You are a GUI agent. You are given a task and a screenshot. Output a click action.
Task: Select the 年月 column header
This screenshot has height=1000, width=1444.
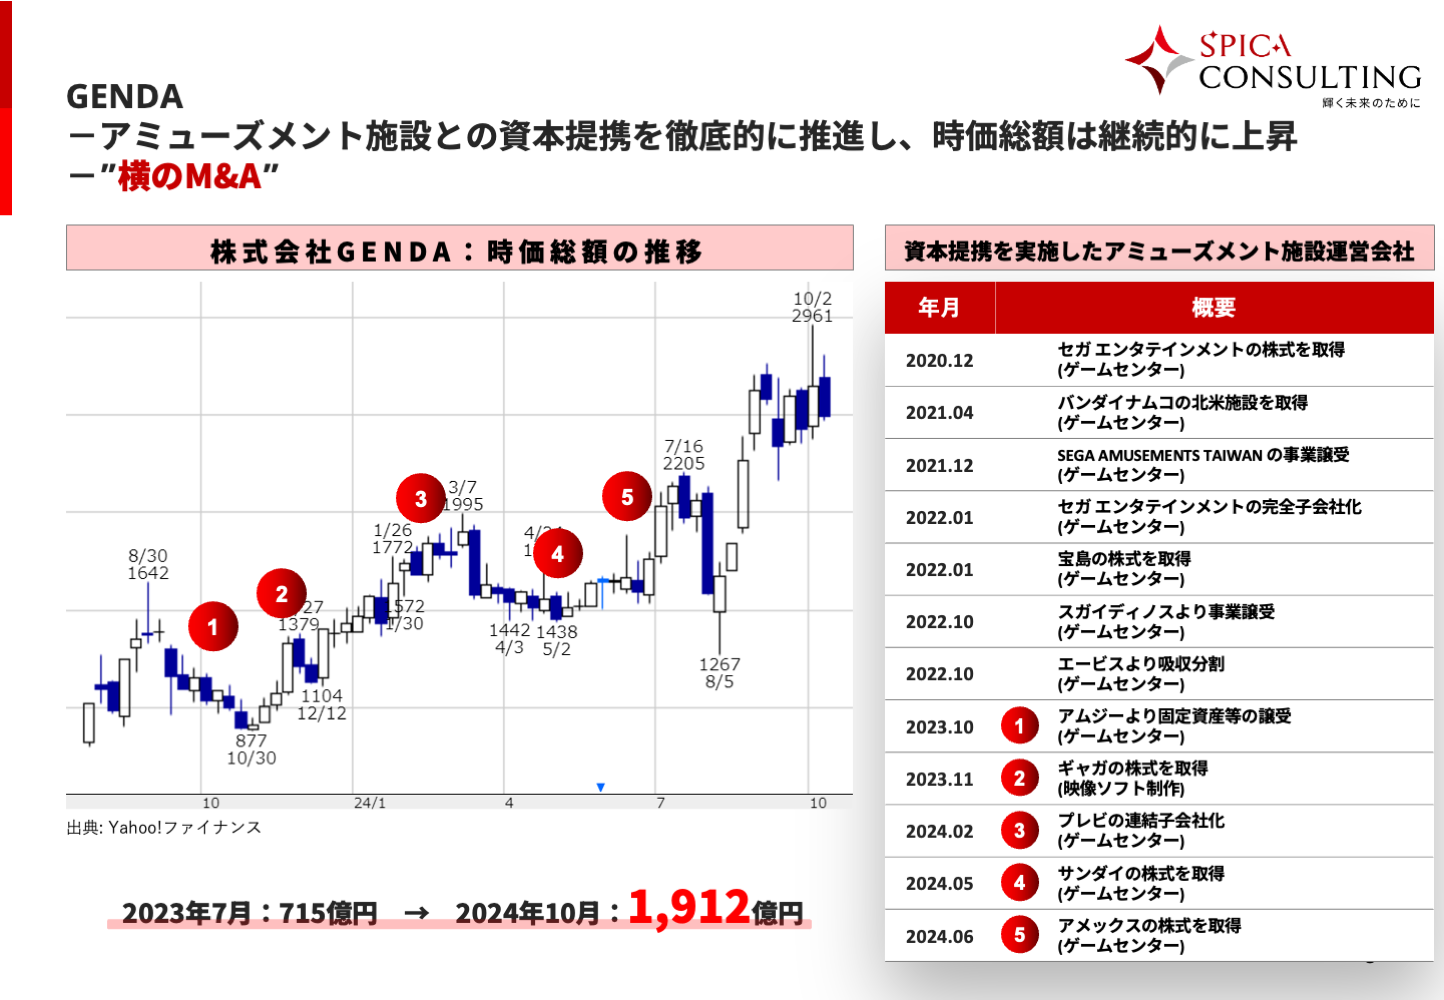click(940, 307)
